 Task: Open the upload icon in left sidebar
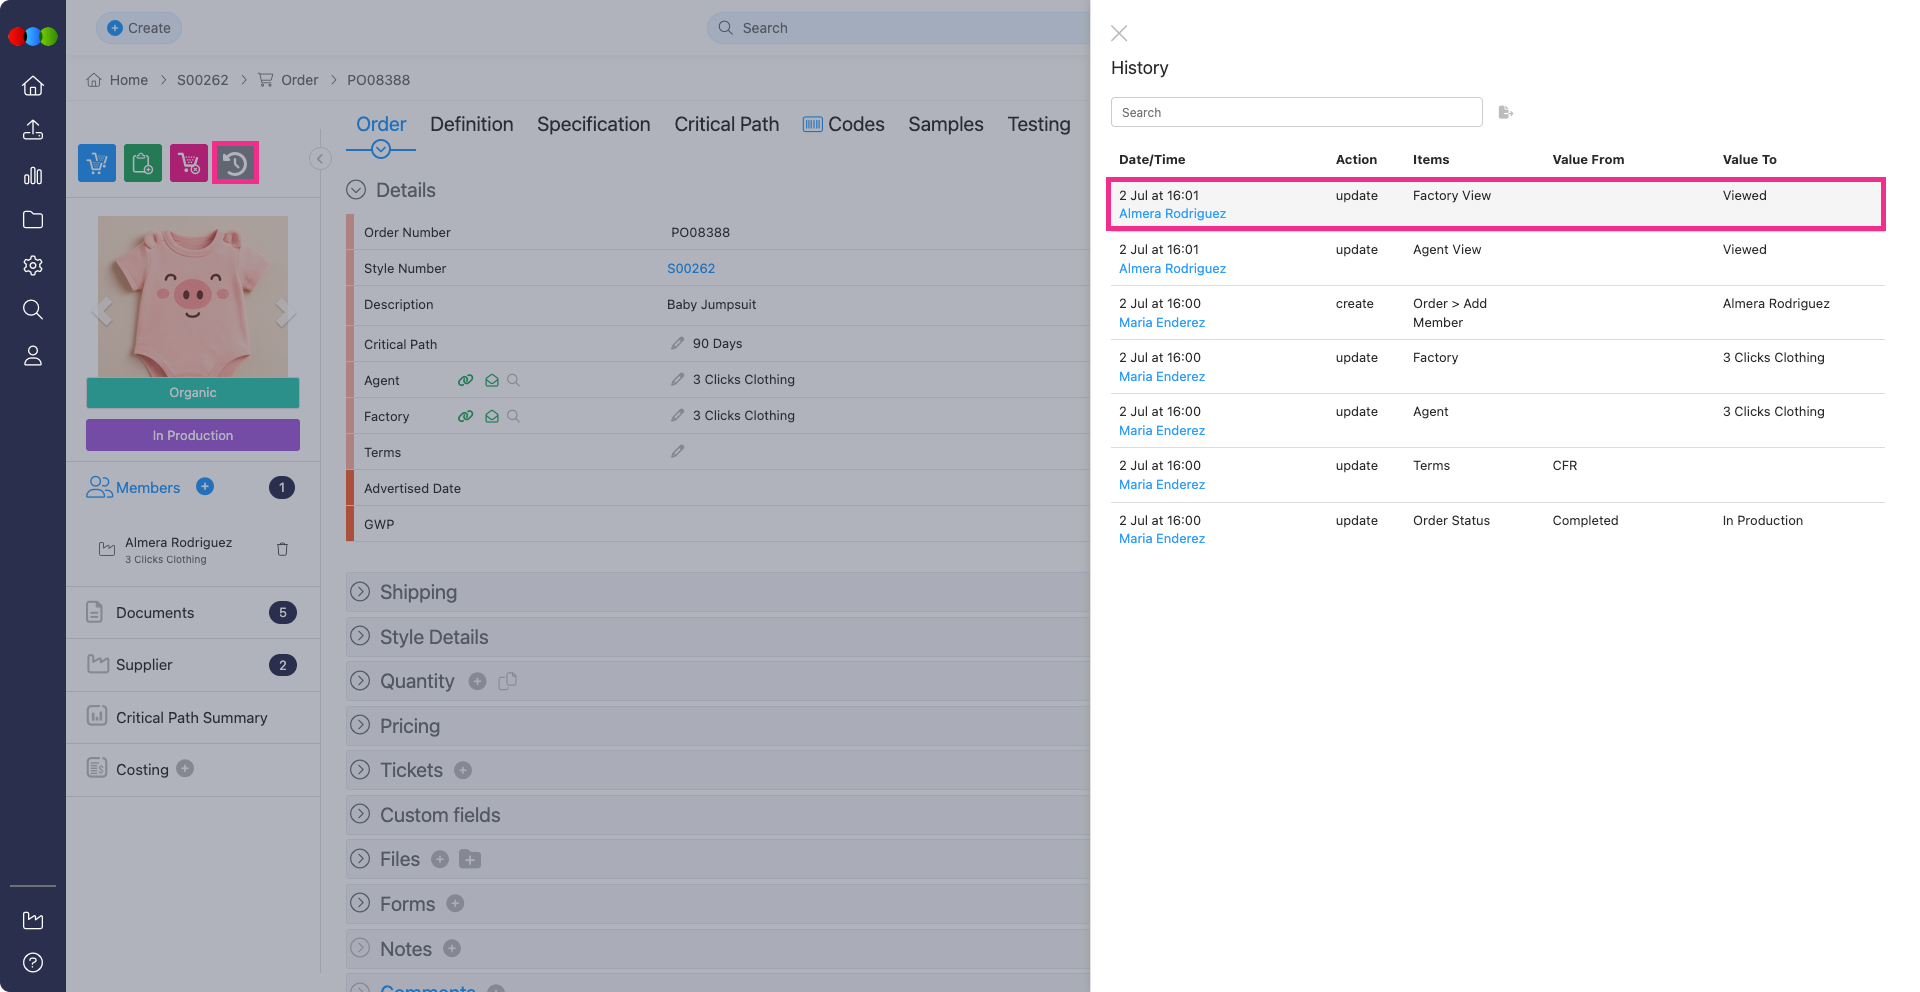33,130
